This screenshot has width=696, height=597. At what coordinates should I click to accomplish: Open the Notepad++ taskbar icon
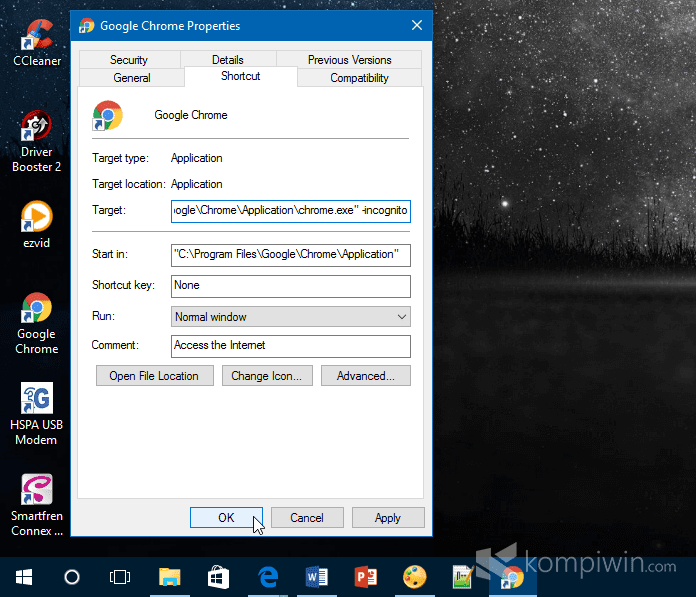[463, 577]
